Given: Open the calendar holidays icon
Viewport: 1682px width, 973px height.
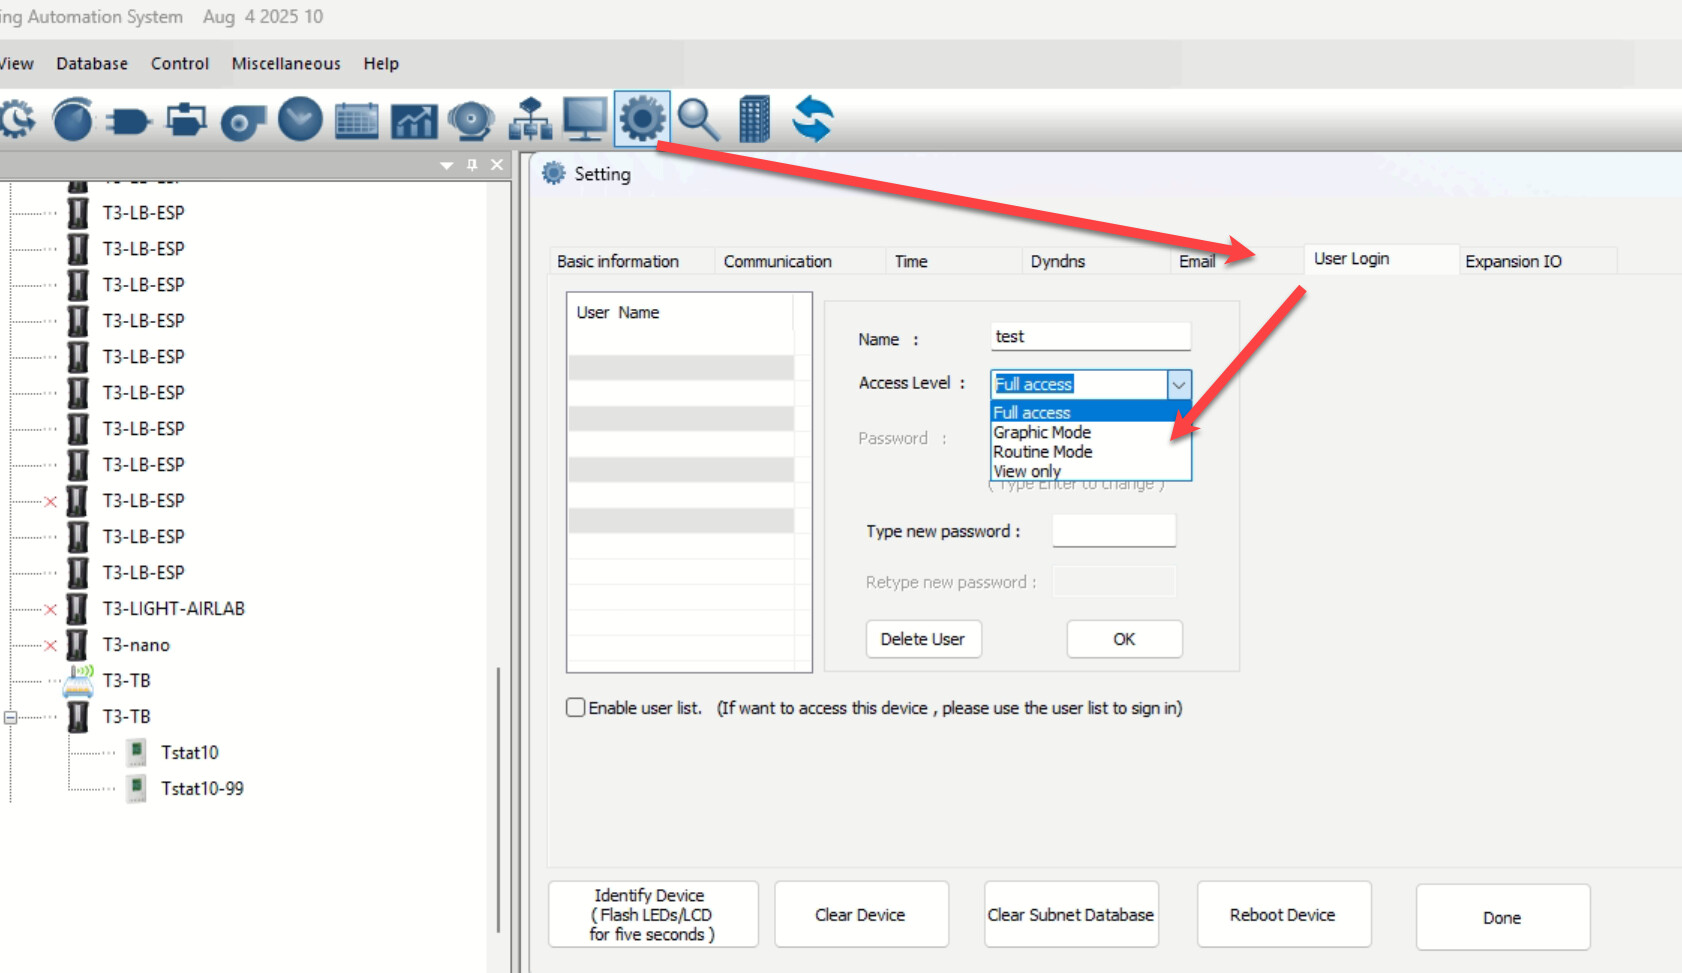Looking at the screenshot, I should pyautogui.click(x=357, y=121).
